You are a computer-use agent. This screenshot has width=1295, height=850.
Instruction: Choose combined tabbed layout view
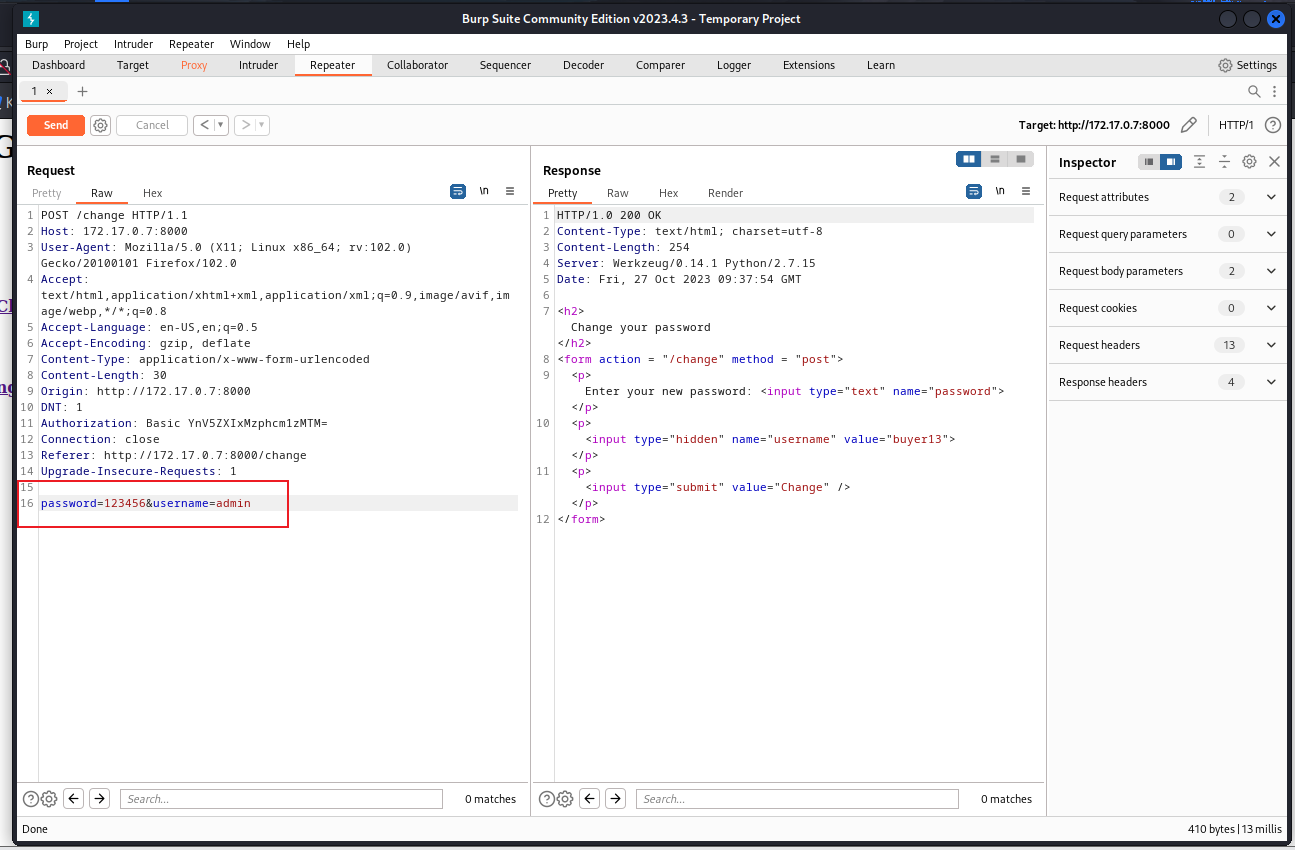1021,159
